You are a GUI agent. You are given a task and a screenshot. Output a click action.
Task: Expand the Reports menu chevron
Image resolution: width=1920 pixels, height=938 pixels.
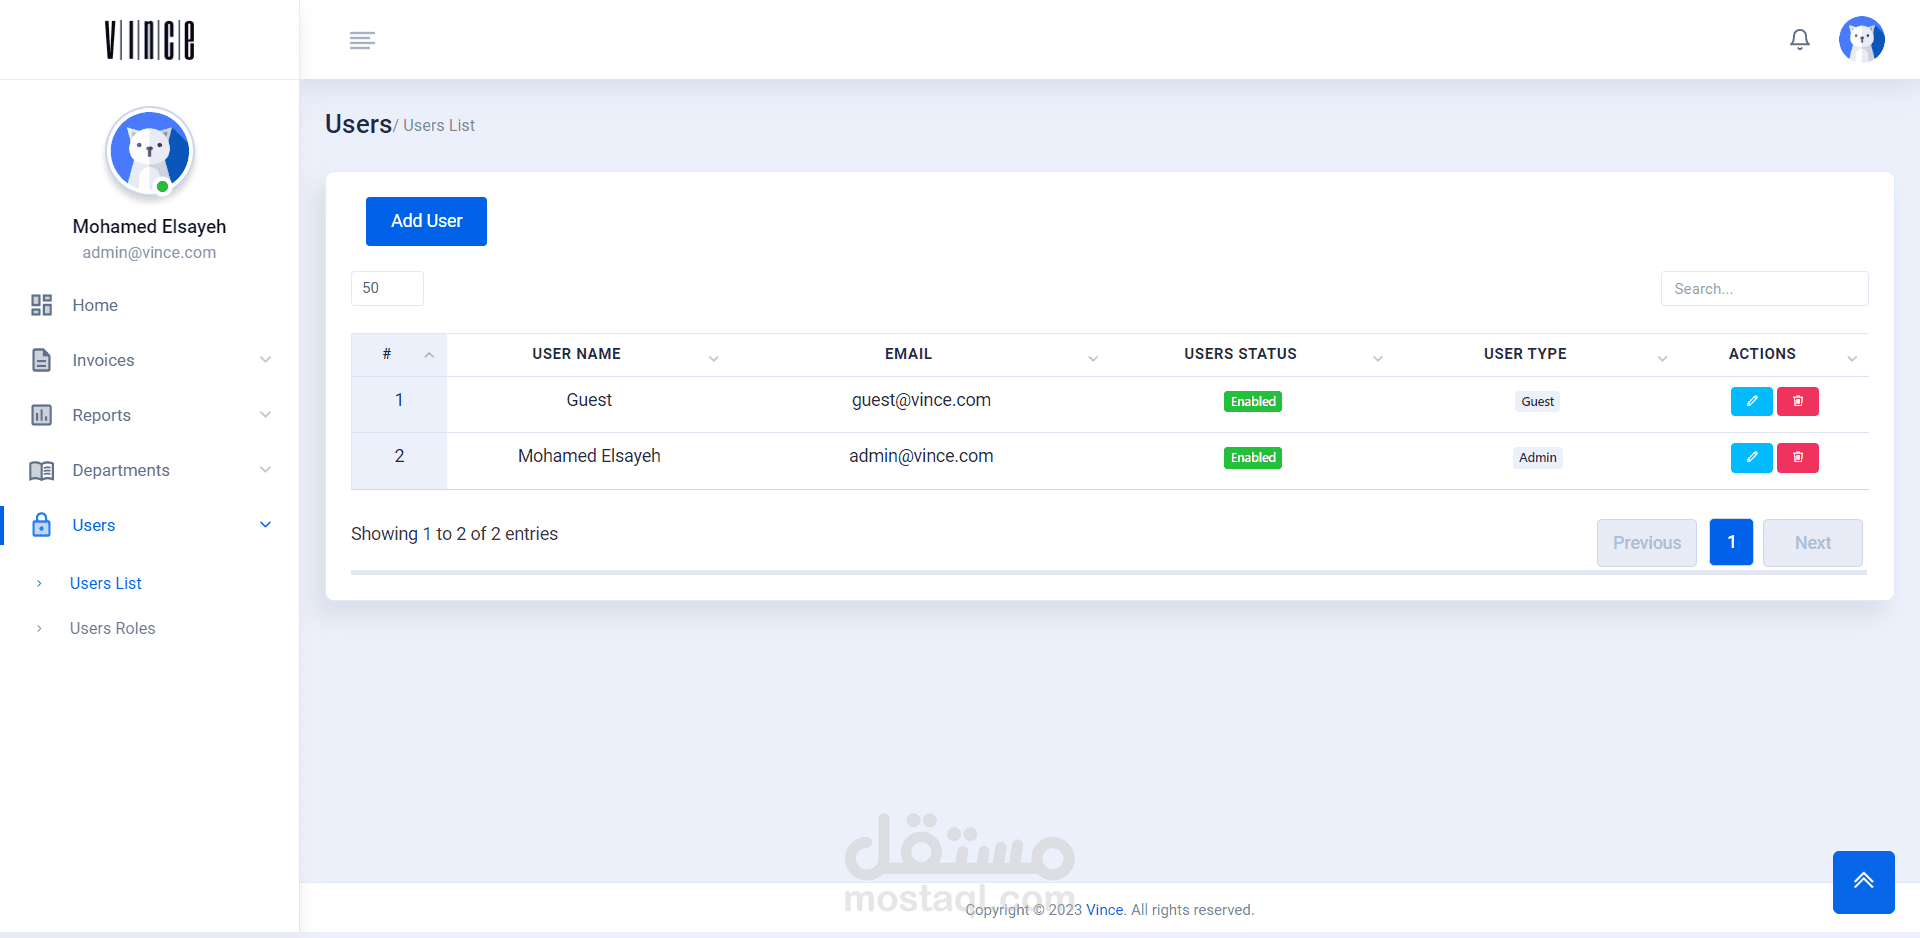265,415
